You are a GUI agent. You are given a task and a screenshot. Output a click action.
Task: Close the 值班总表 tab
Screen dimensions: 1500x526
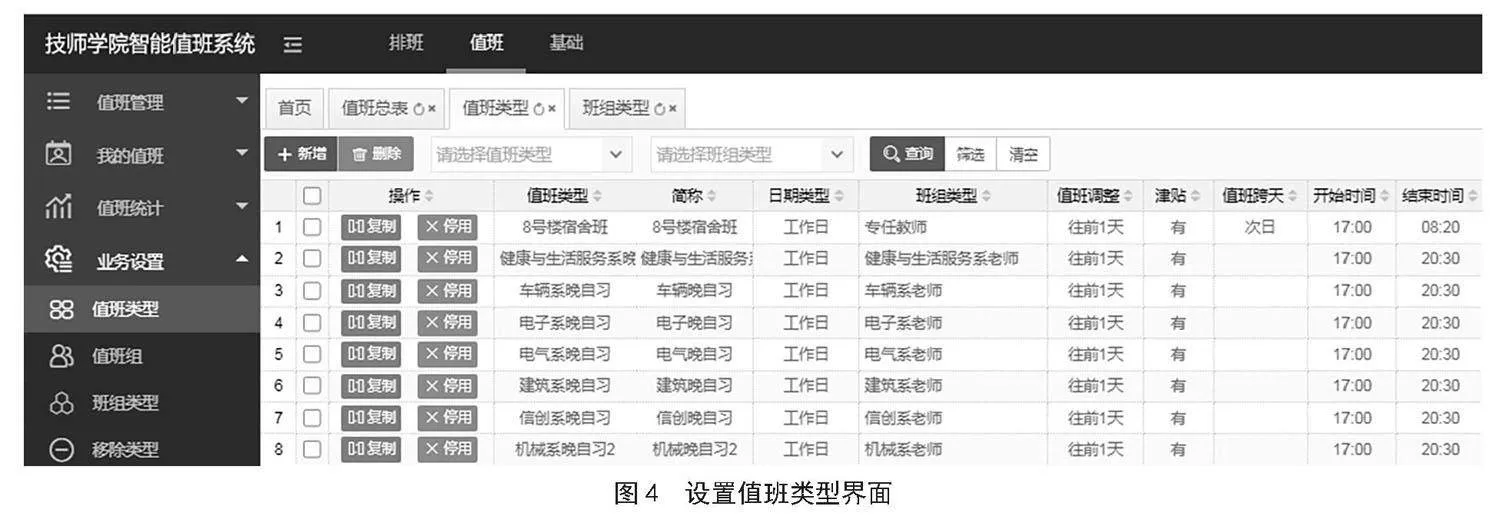(432, 109)
